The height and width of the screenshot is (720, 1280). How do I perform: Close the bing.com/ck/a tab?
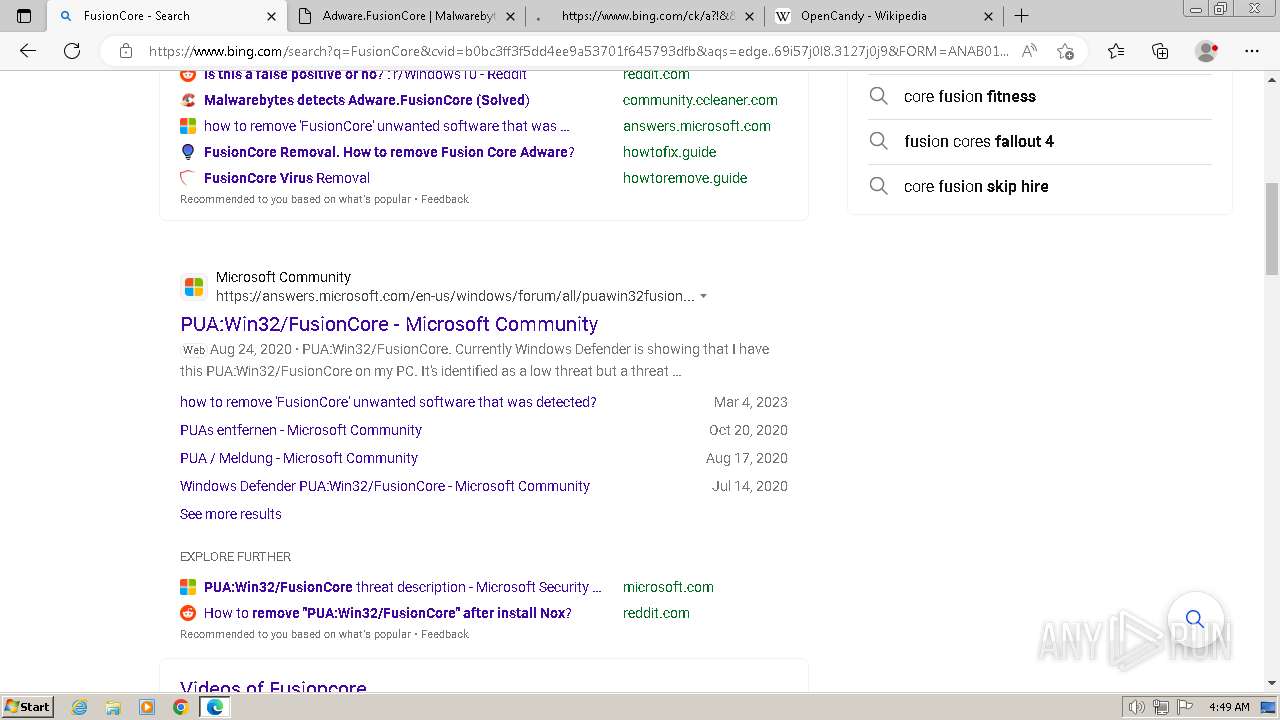point(749,16)
